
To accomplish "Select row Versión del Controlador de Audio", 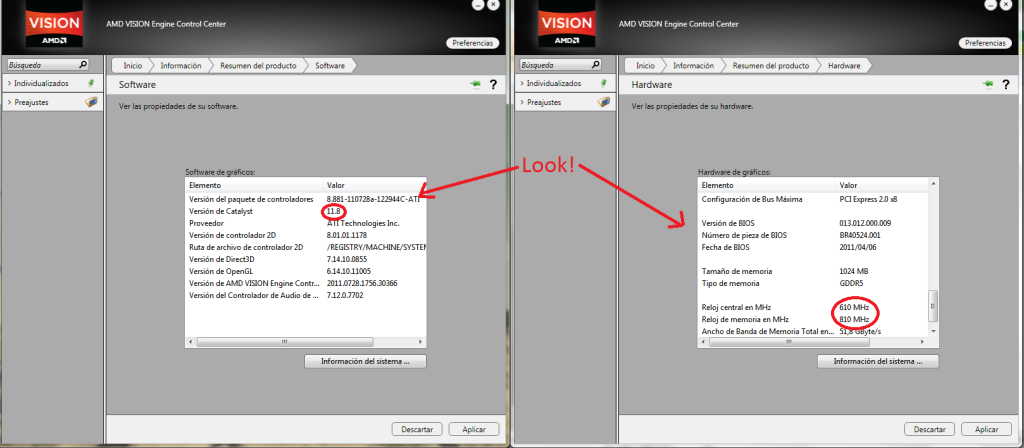I will click(x=306, y=295).
